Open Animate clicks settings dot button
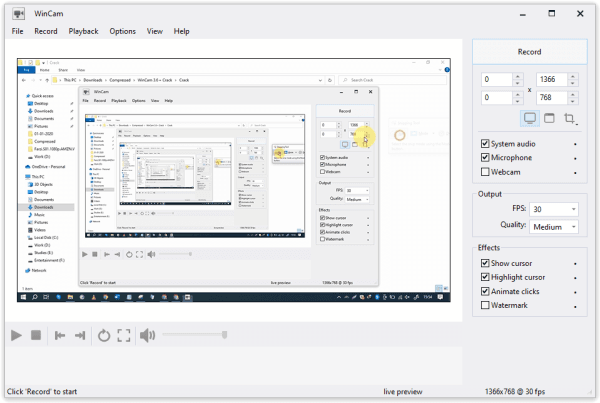 point(575,292)
